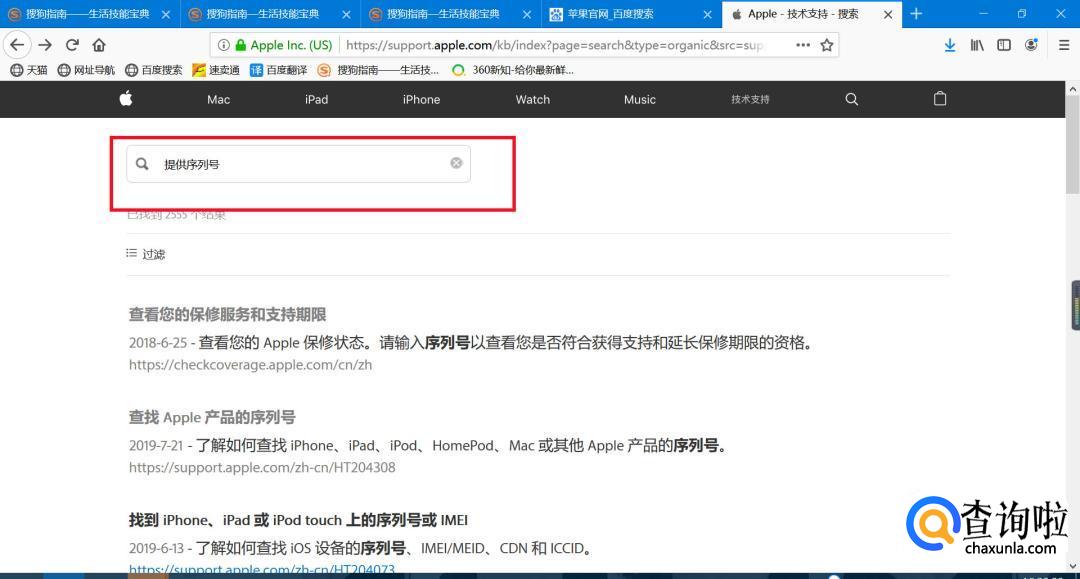Open the 360新知 bookmark
This screenshot has height=579, width=1080.
512,70
